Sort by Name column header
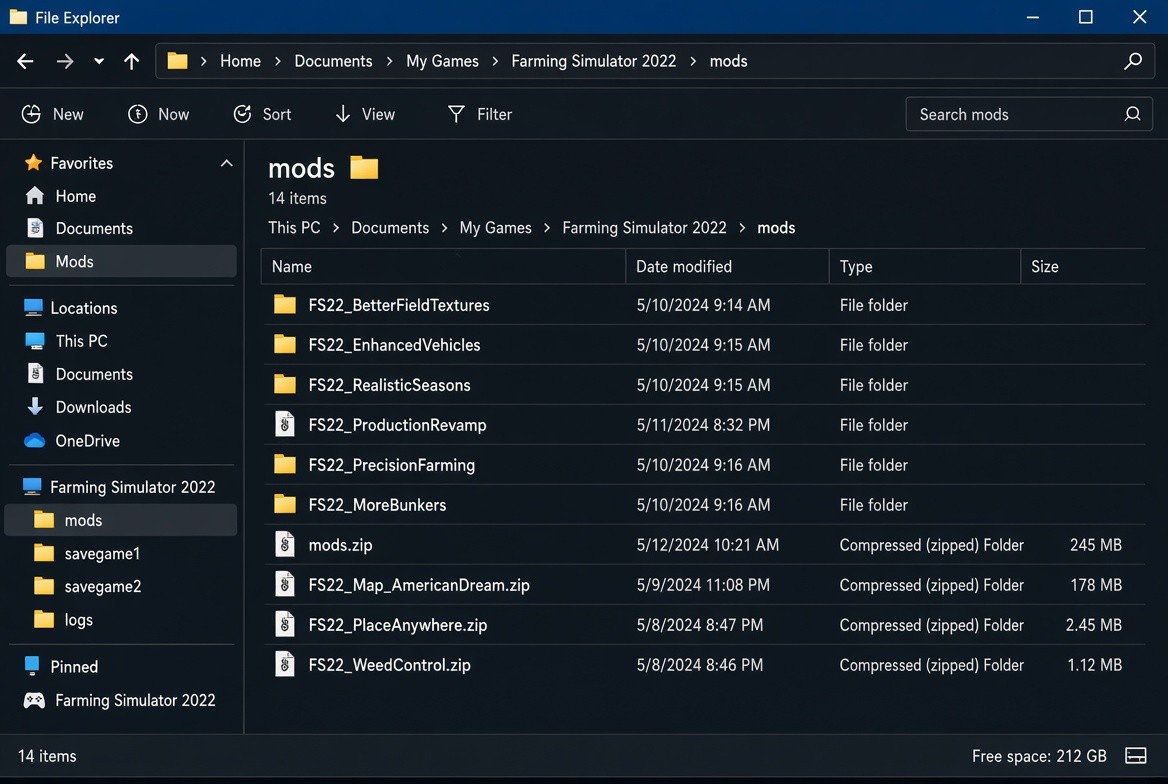The height and width of the screenshot is (784, 1168). pos(443,266)
